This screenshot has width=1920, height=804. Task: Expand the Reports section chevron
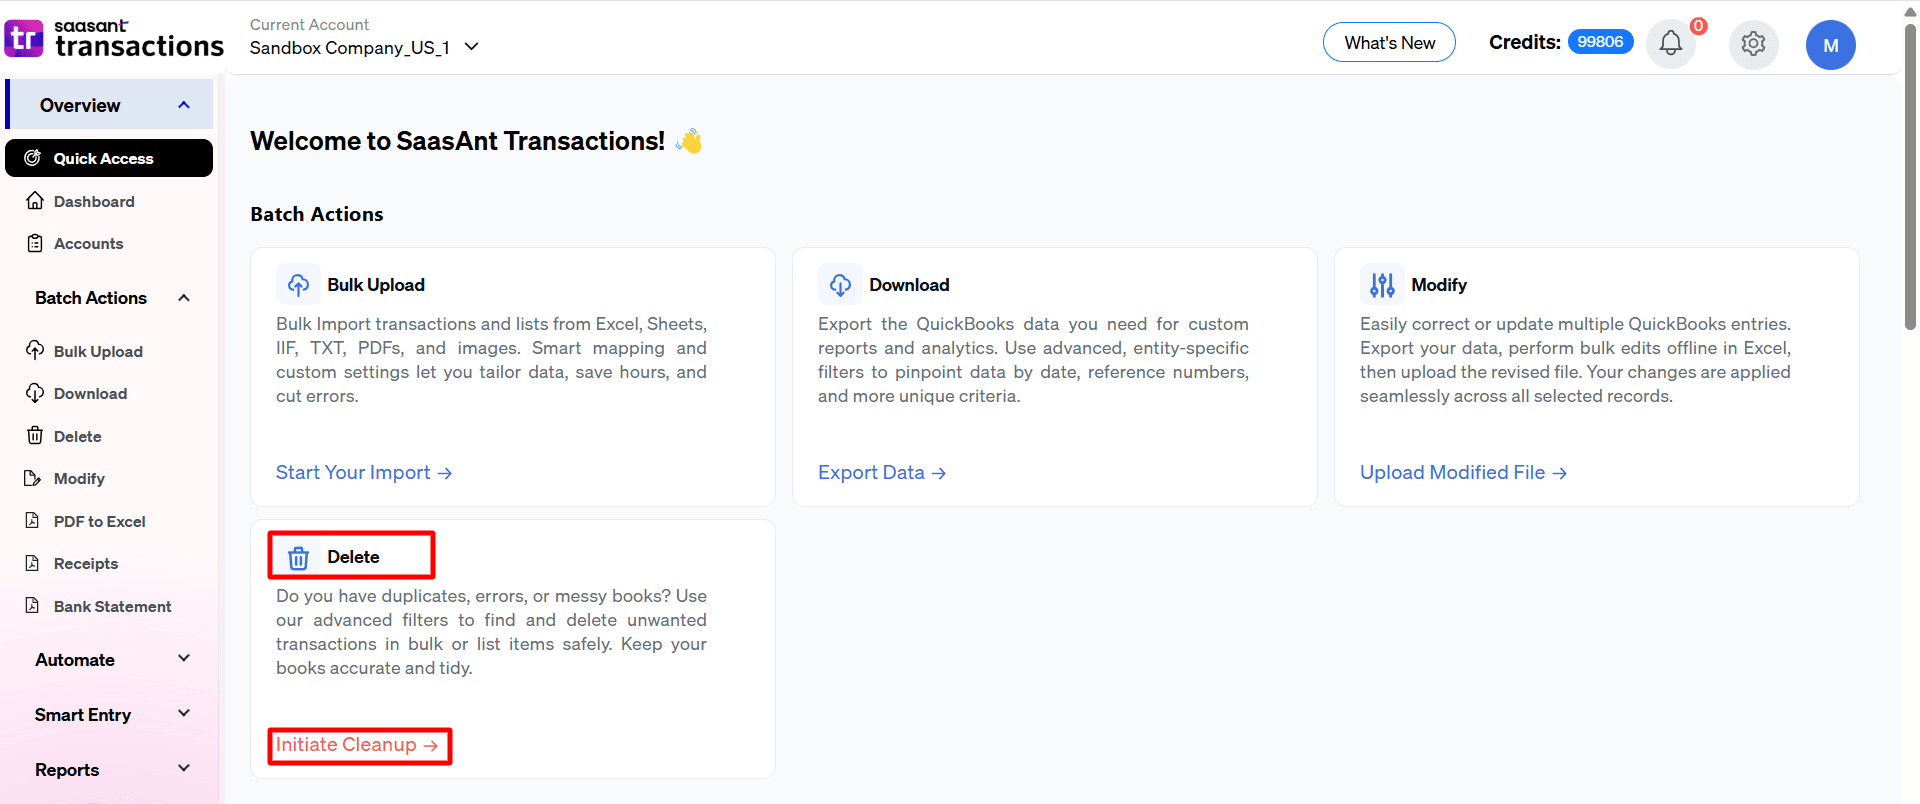click(x=184, y=768)
